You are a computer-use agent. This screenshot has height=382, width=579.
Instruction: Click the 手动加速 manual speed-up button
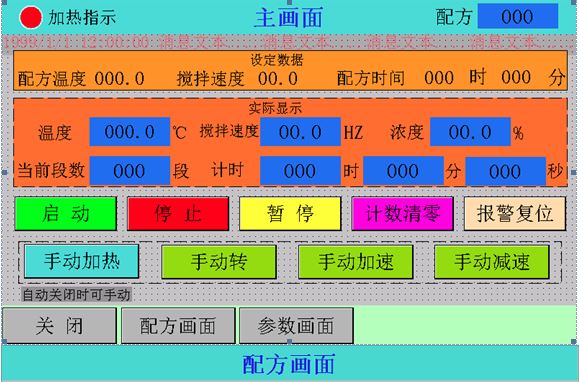[x=356, y=262]
